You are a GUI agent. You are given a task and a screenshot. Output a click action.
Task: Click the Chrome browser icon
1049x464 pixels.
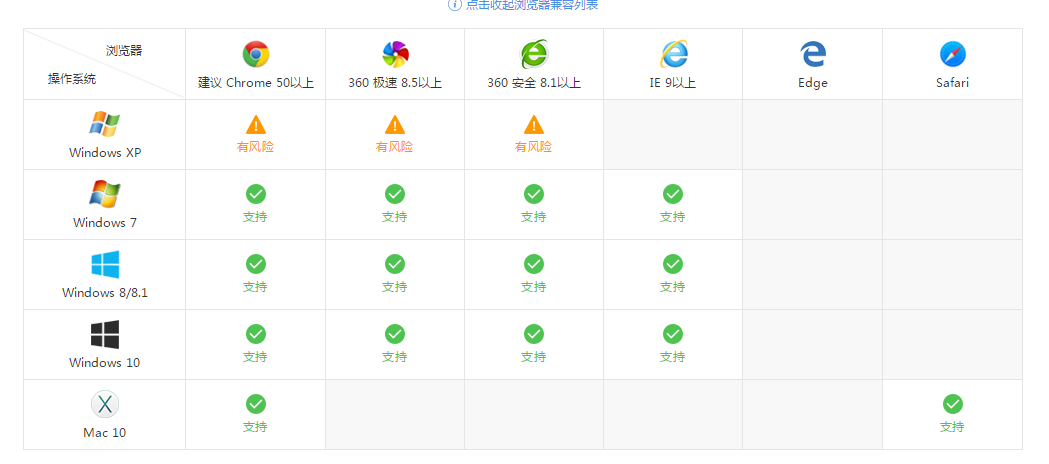coord(256,54)
